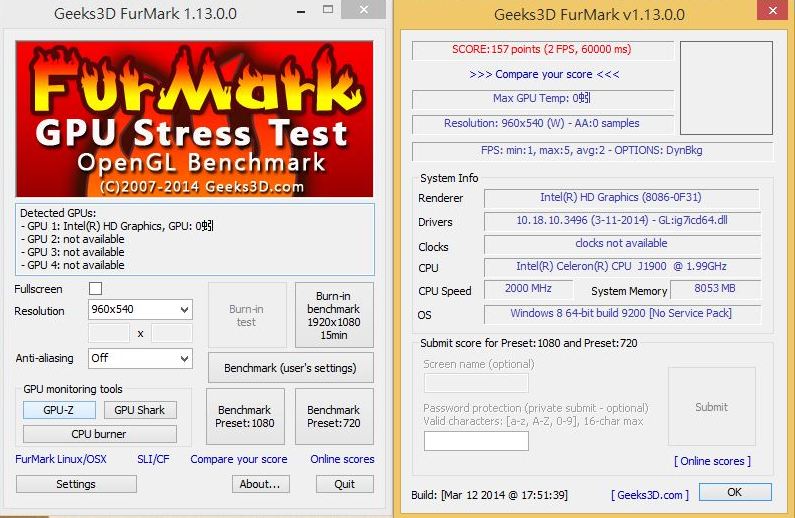Viewport: 795px width, 518px height.
Task: Open the SLI/CF link
Action: pyautogui.click(x=153, y=459)
